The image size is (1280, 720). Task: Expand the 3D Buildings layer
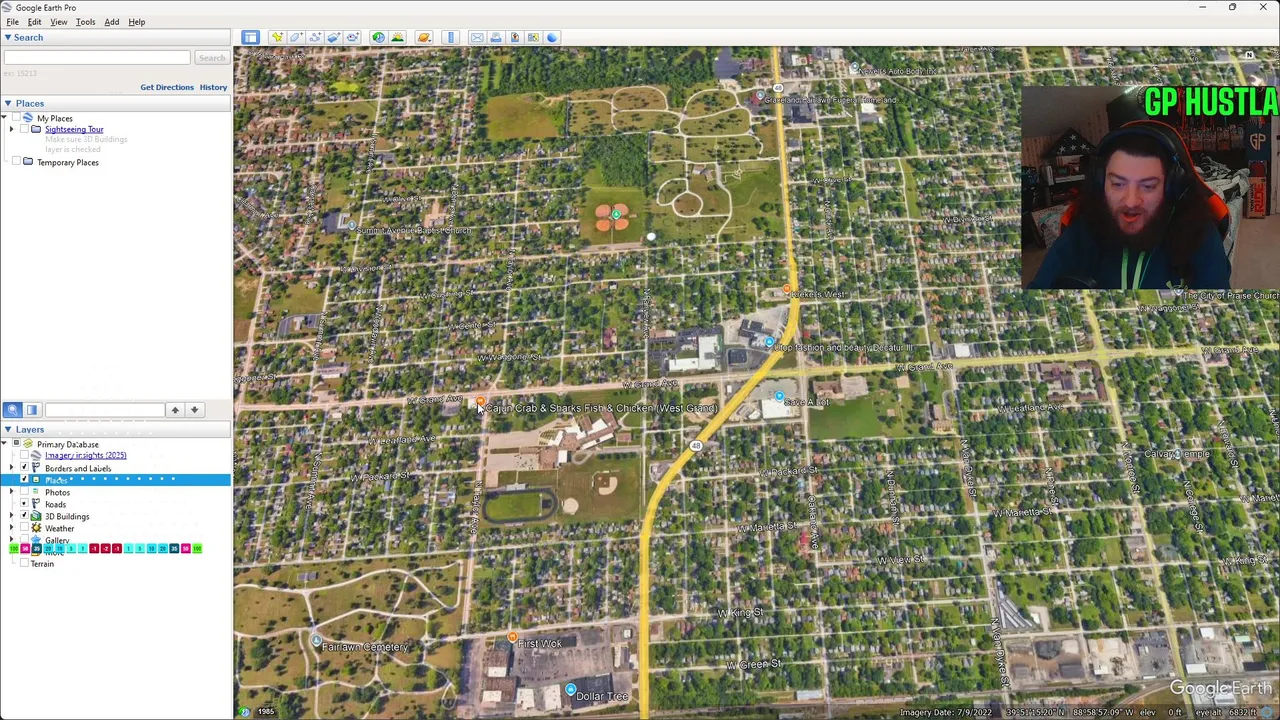12,516
